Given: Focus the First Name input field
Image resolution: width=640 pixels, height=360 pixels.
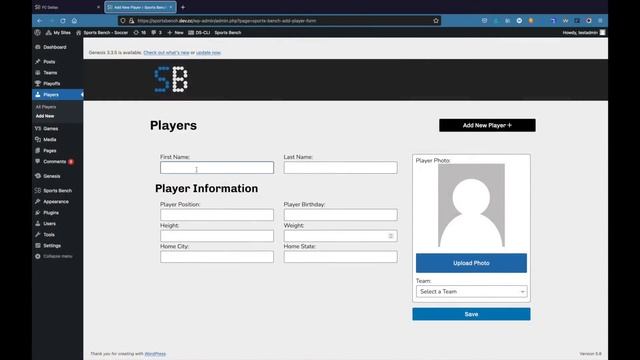Looking at the screenshot, I should tap(217, 167).
